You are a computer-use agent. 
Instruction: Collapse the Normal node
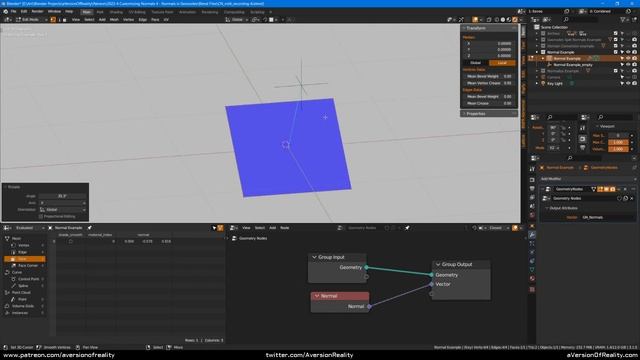(317, 296)
